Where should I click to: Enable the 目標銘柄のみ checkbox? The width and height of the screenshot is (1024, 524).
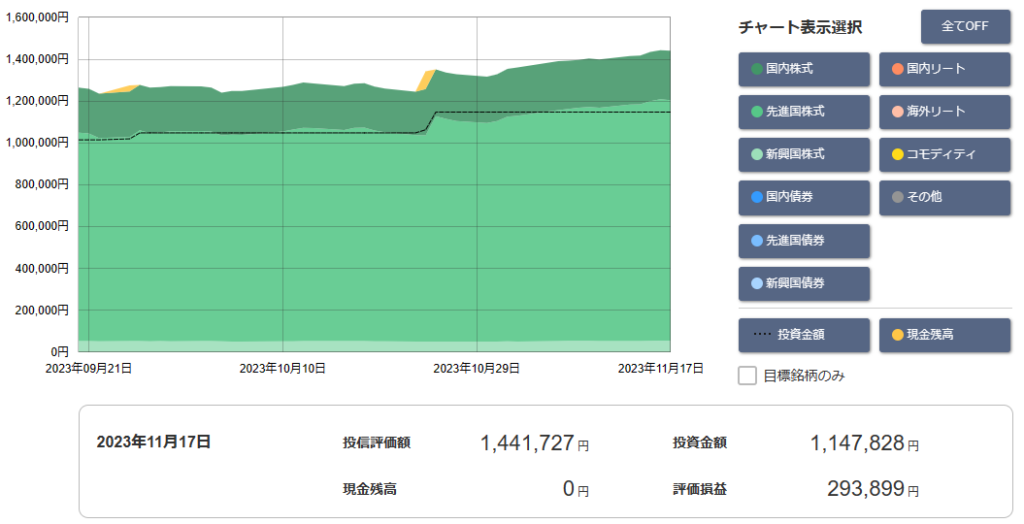pyautogui.click(x=747, y=376)
